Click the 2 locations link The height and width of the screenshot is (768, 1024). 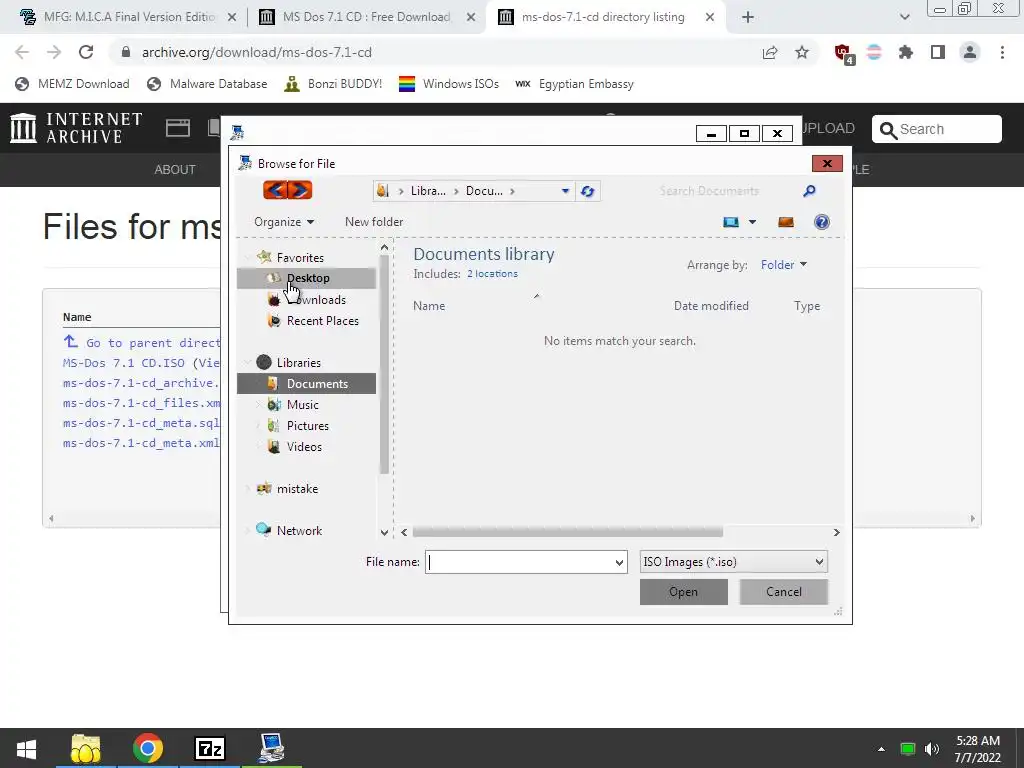(x=492, y=274)
